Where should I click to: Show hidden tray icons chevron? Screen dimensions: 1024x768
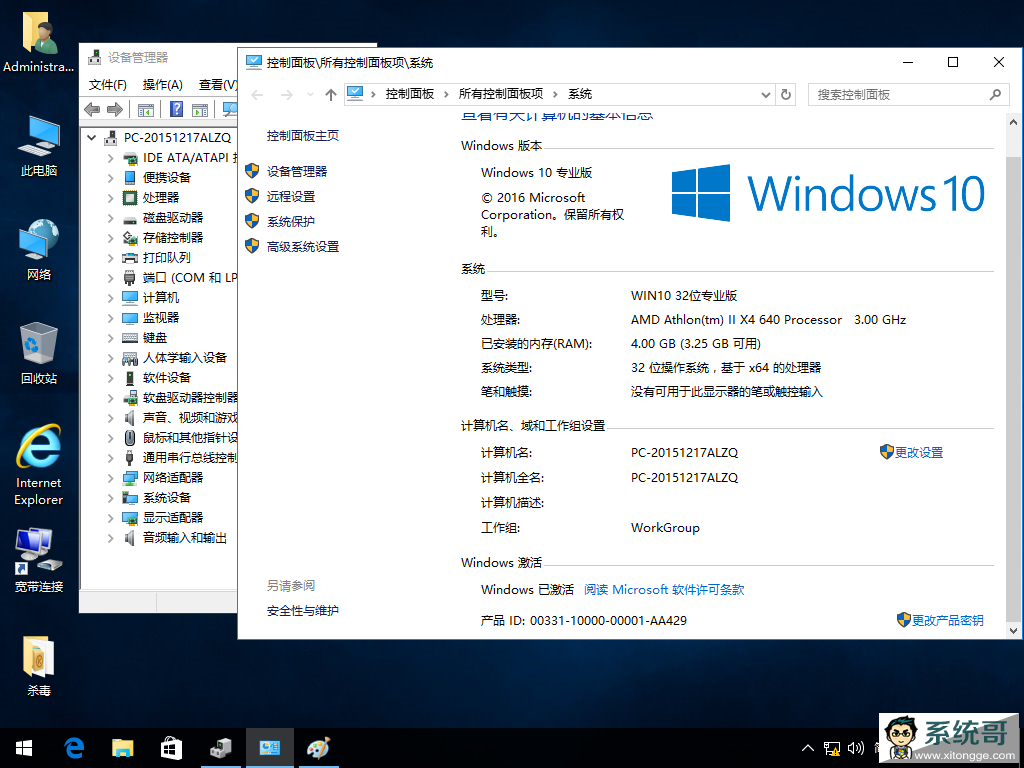tap(808, 748)
